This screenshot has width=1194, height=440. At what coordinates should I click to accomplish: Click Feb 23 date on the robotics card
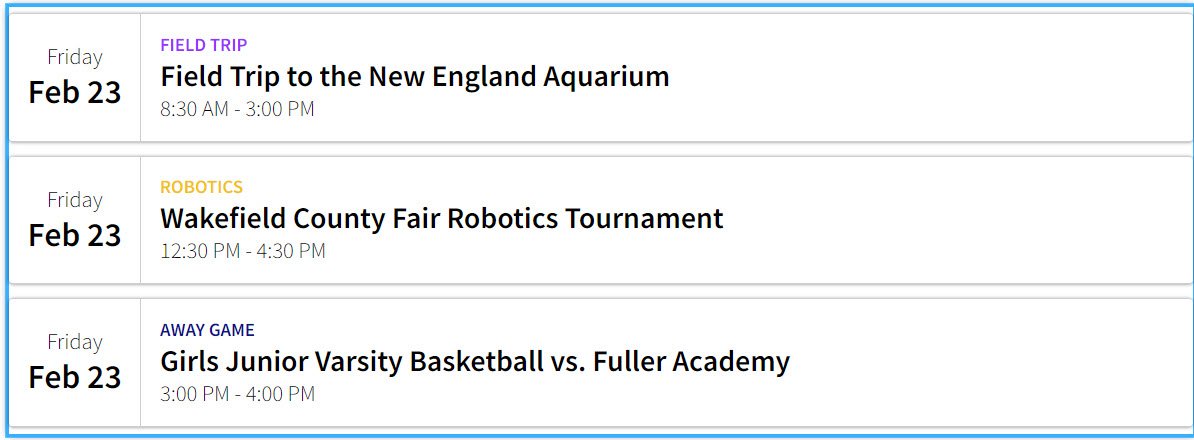coord(75,235)
